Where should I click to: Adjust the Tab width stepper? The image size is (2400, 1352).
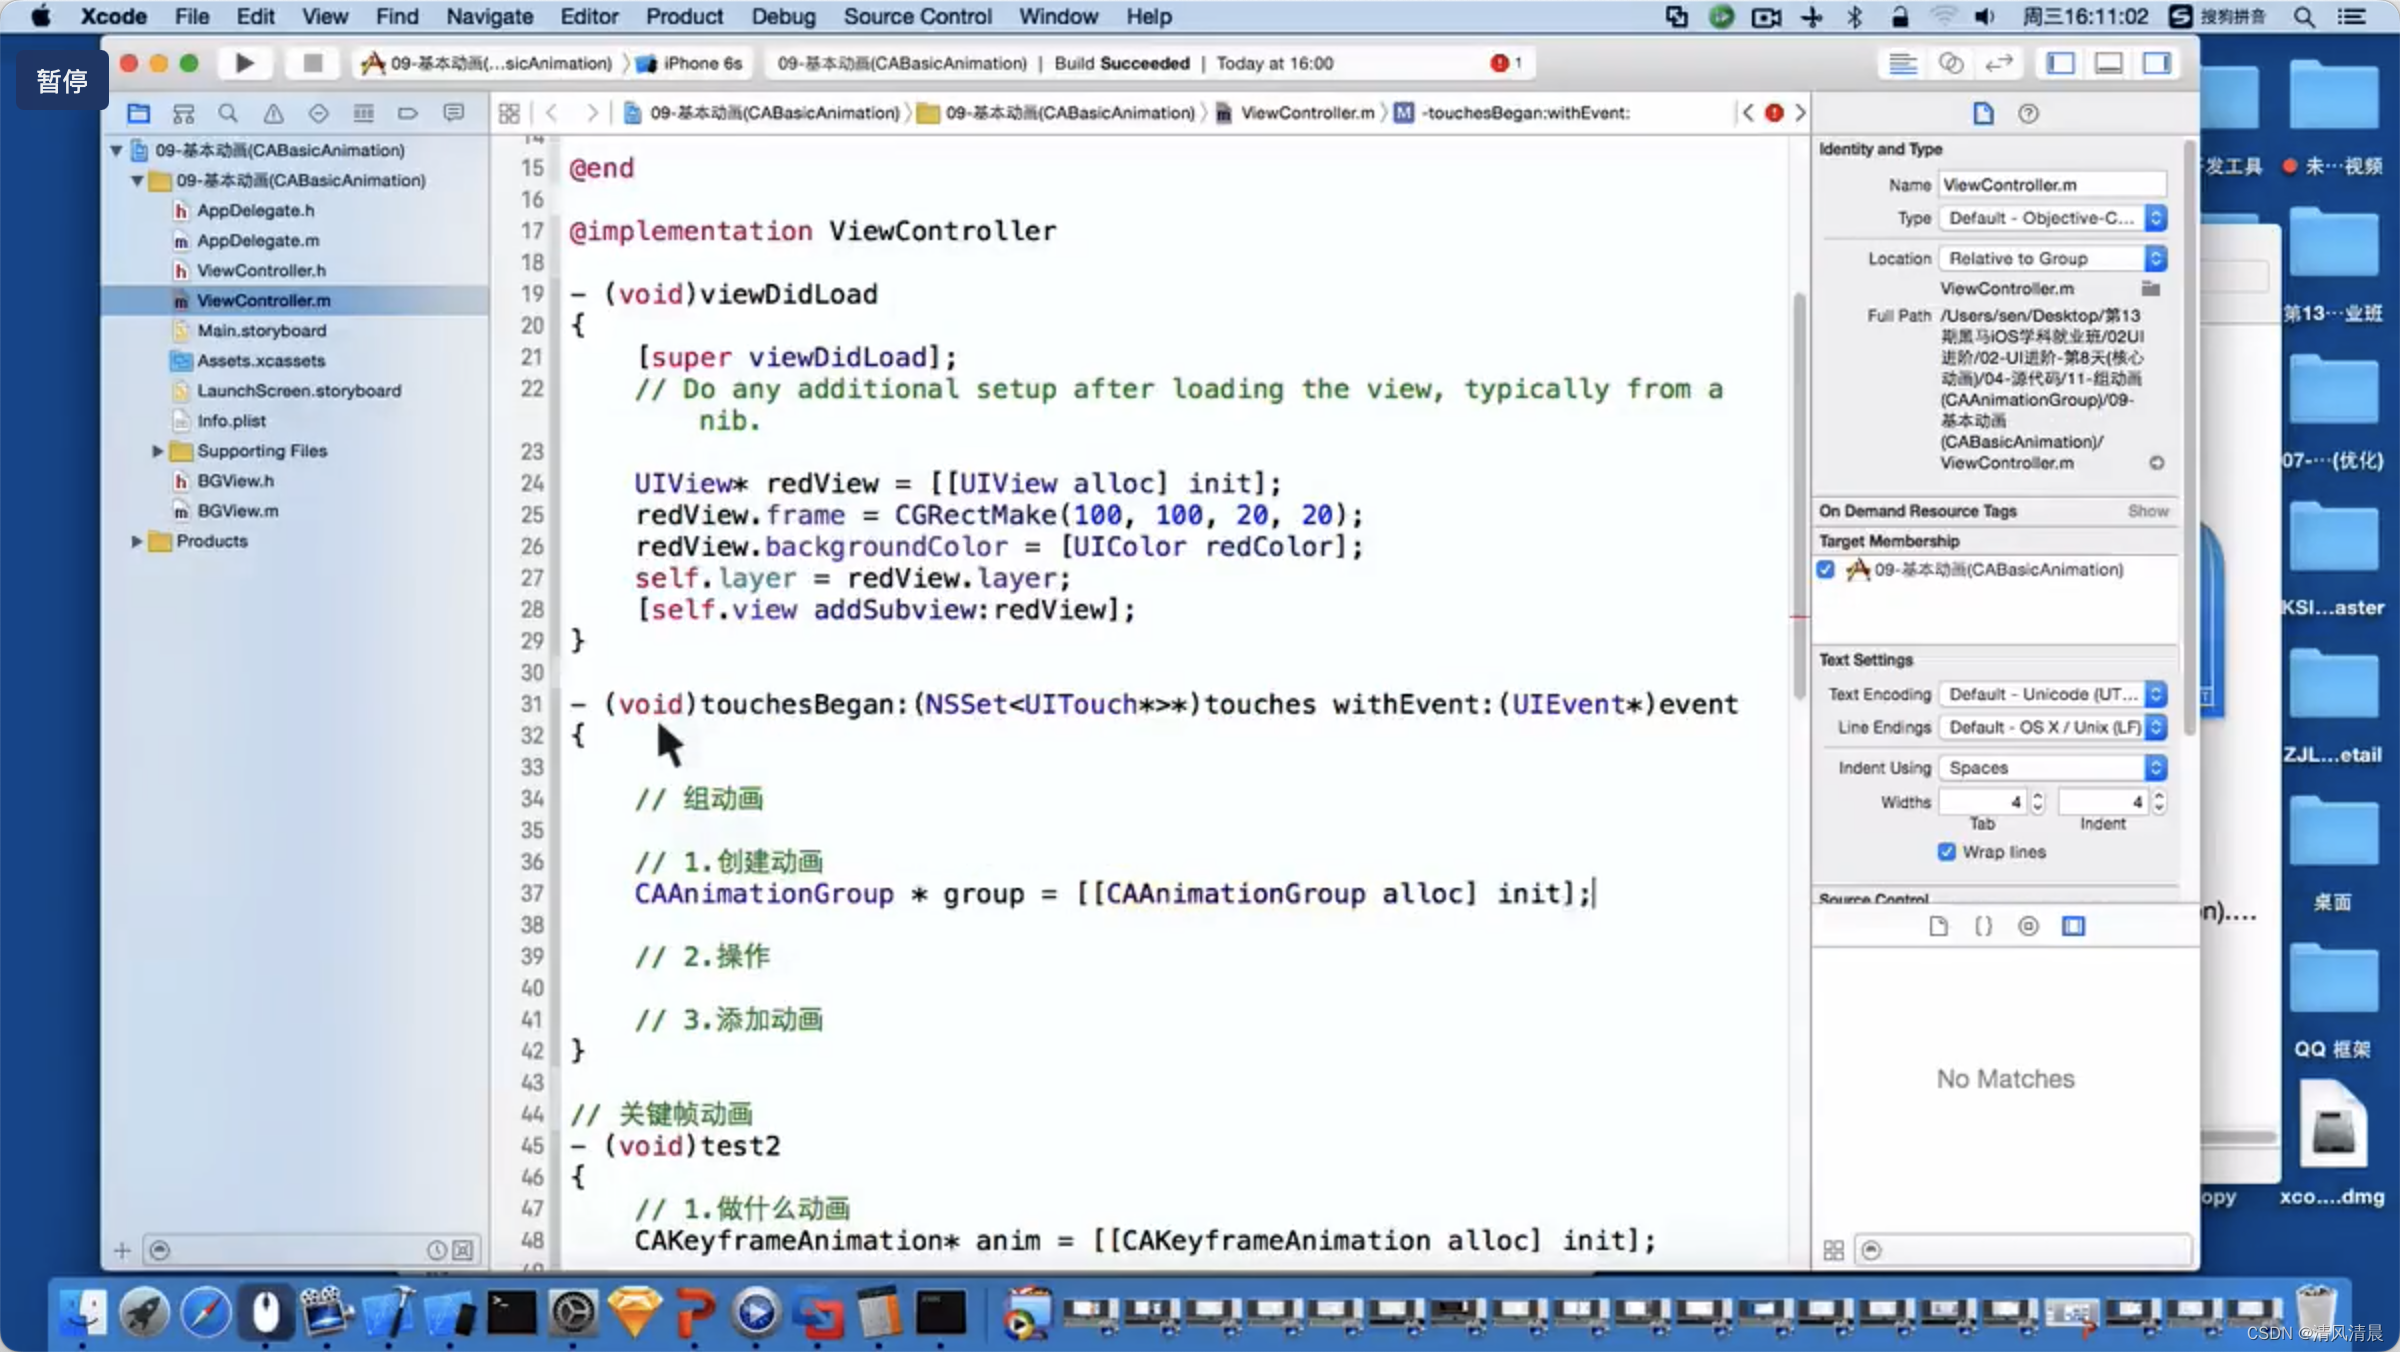(x=2038, y=802)
